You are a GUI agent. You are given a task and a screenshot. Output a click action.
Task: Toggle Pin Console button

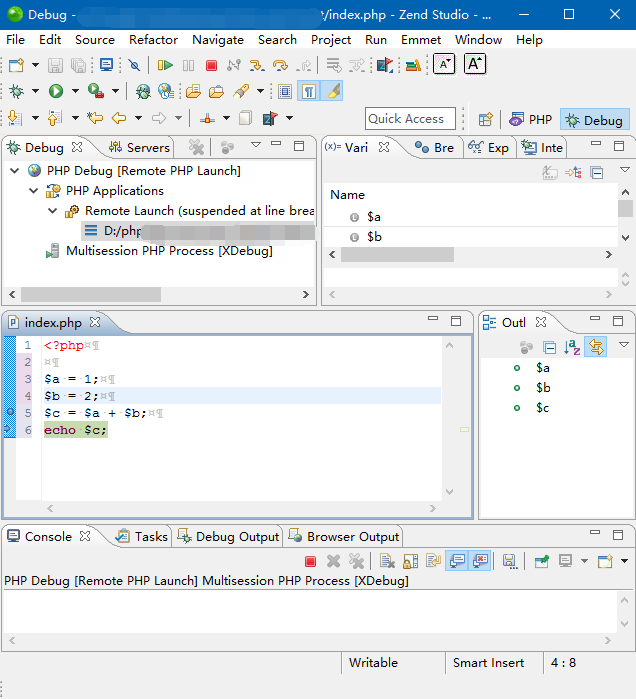click(542, 561)
